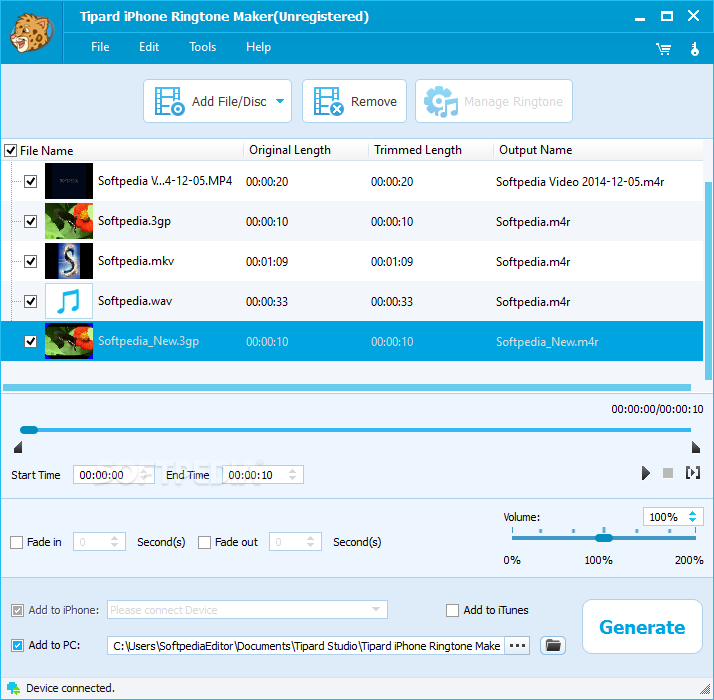This screenshot has width=714, height=700.
Task: Click the Fade out seconds stepper
Action: pyautogui.click(x=311, y=542)
